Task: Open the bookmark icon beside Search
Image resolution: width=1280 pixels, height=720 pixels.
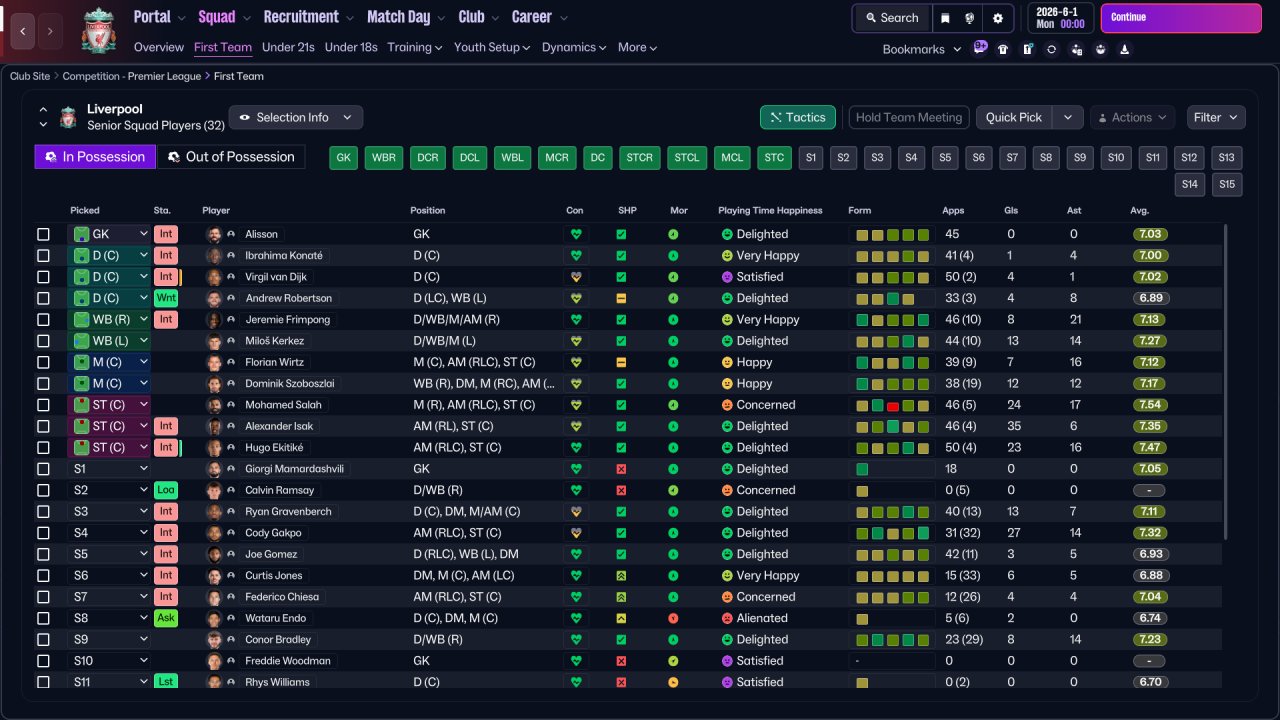Action: [x=945, y=18]
